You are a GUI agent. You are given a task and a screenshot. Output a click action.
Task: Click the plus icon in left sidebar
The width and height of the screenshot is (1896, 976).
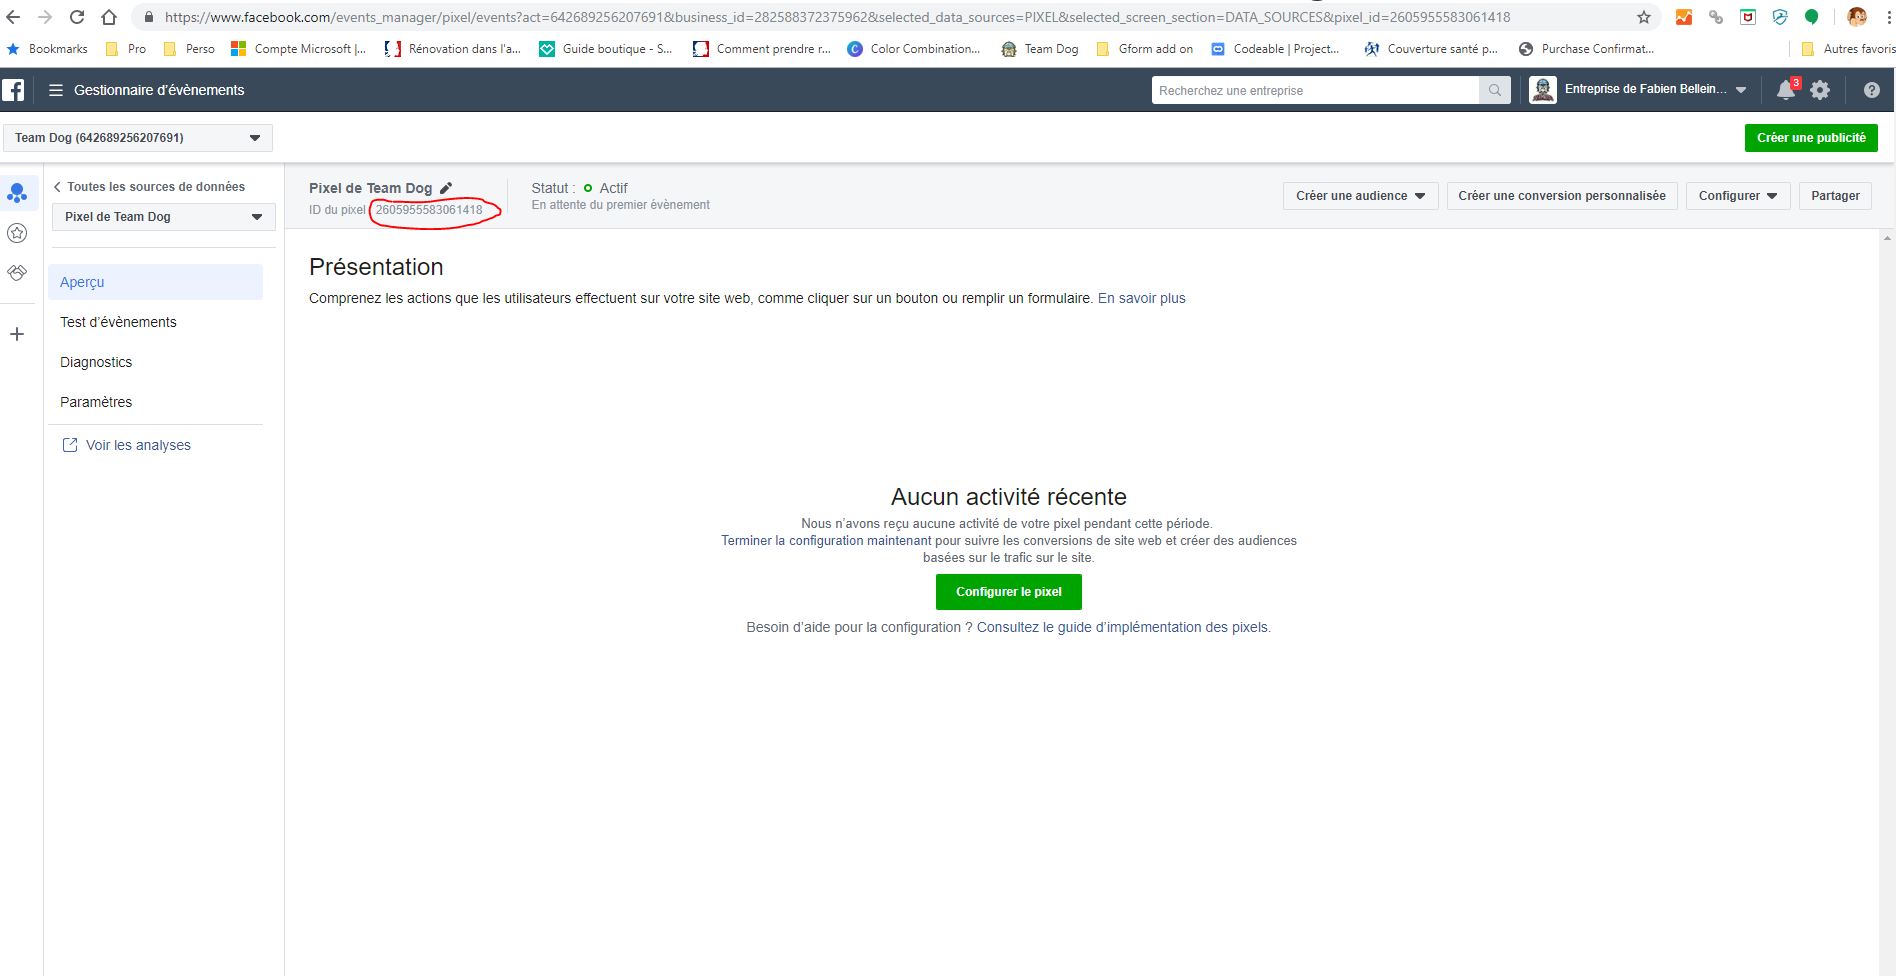pyautogui.click(x=17, y=334)
